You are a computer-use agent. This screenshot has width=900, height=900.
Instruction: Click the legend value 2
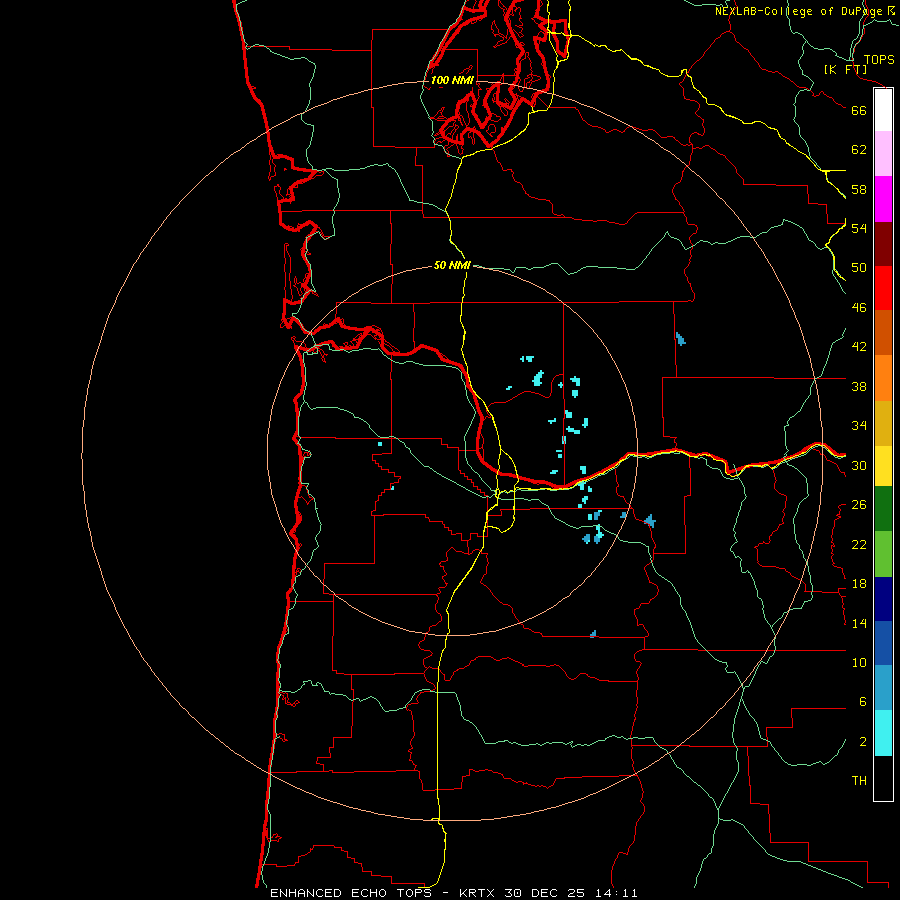click(x=862, y=742)
